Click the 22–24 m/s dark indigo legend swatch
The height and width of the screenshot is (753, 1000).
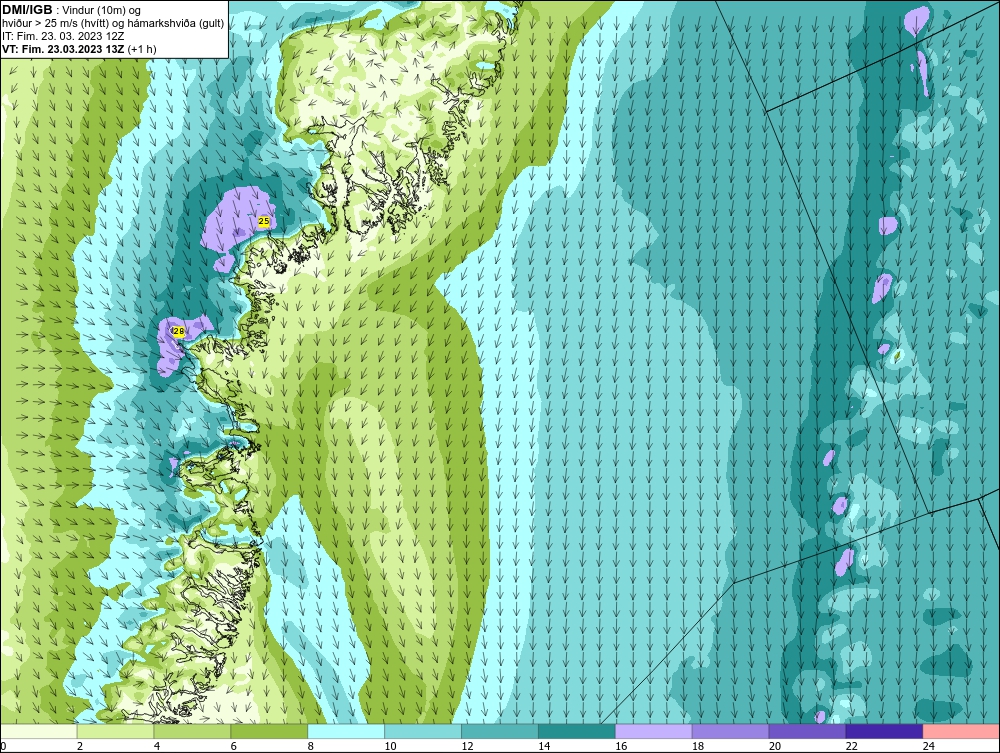click(x=885, y=731)
